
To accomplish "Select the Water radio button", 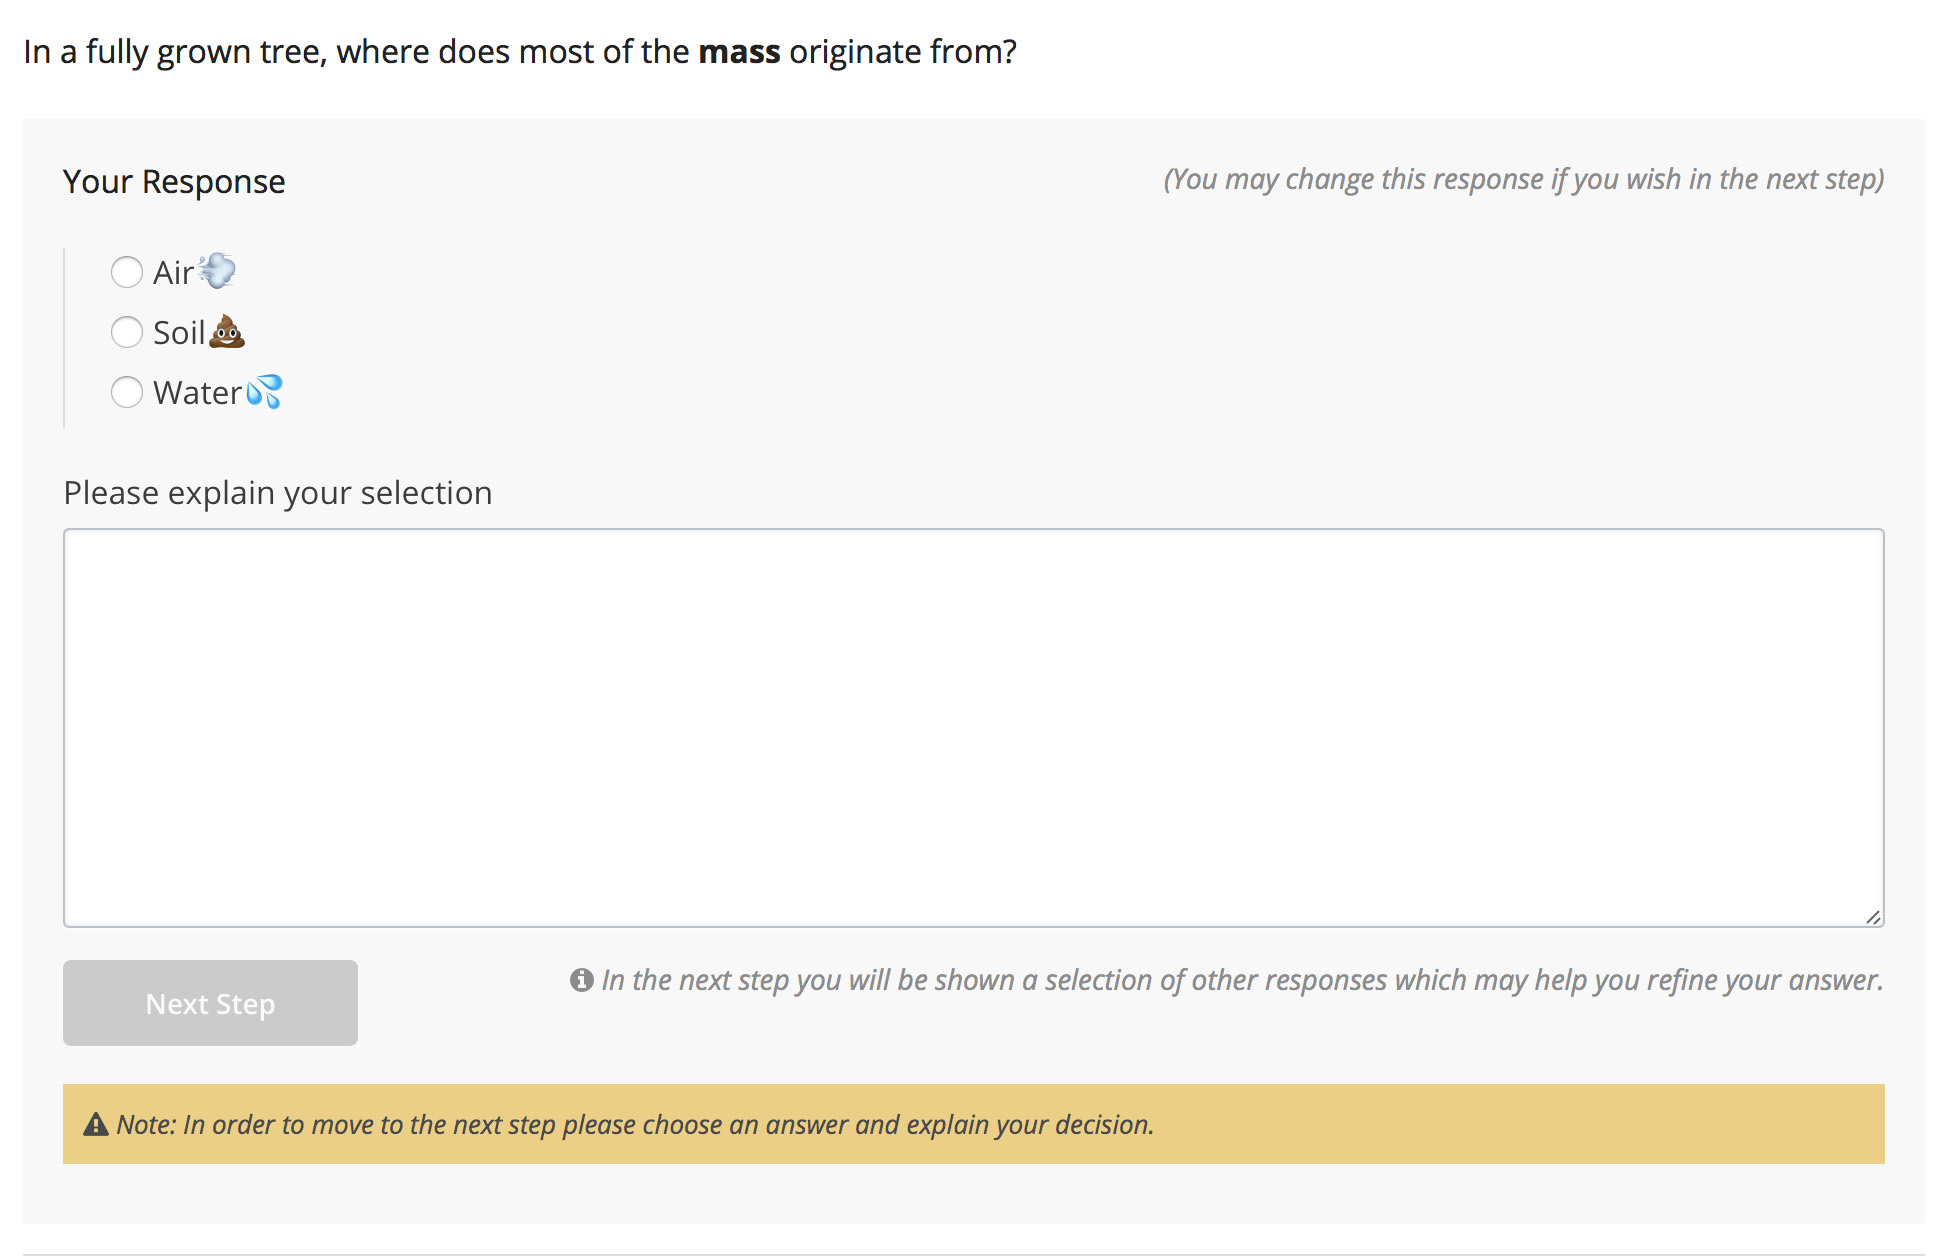I will tap(127, 392).
